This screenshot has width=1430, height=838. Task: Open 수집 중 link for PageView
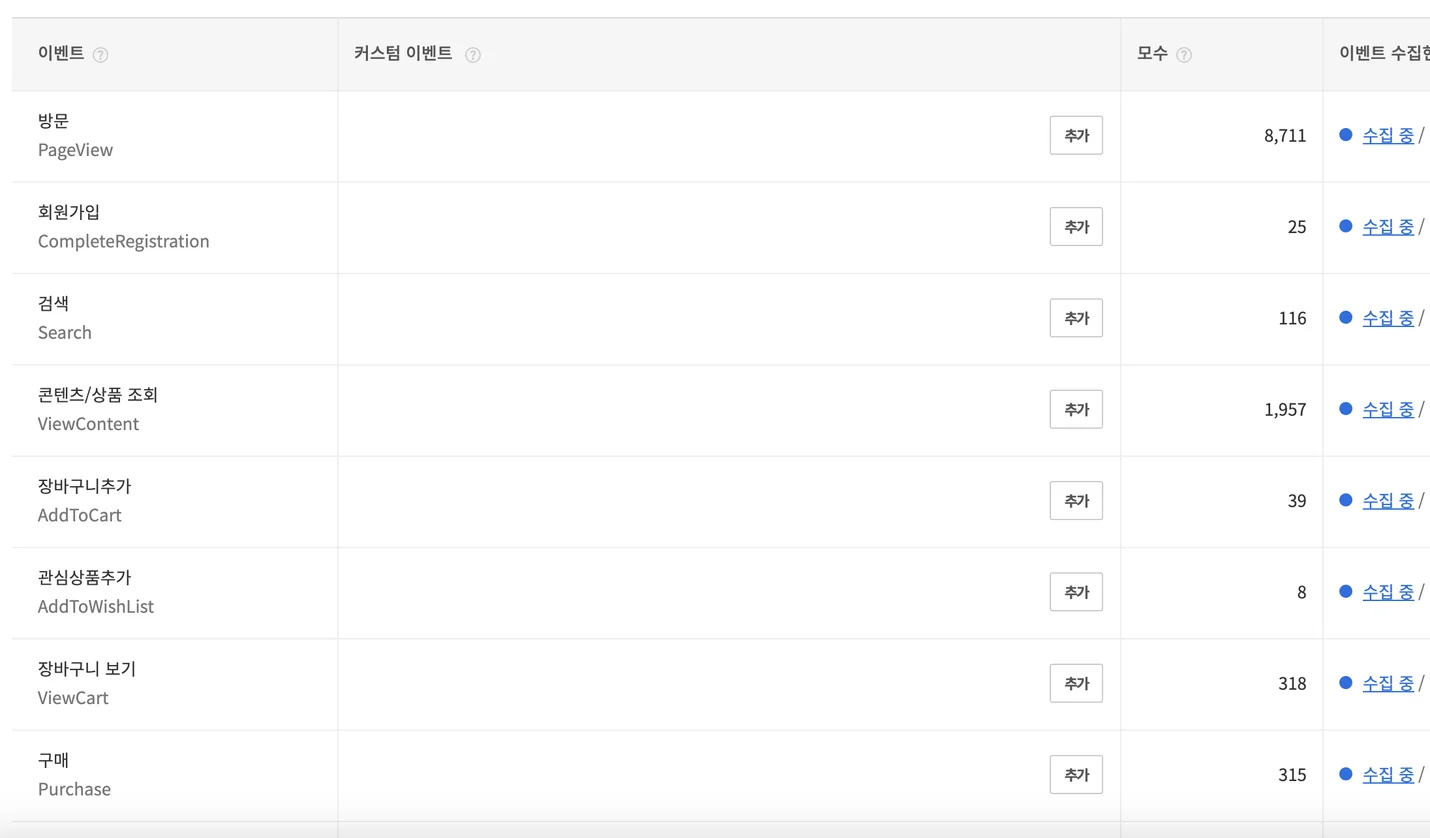1388,135
